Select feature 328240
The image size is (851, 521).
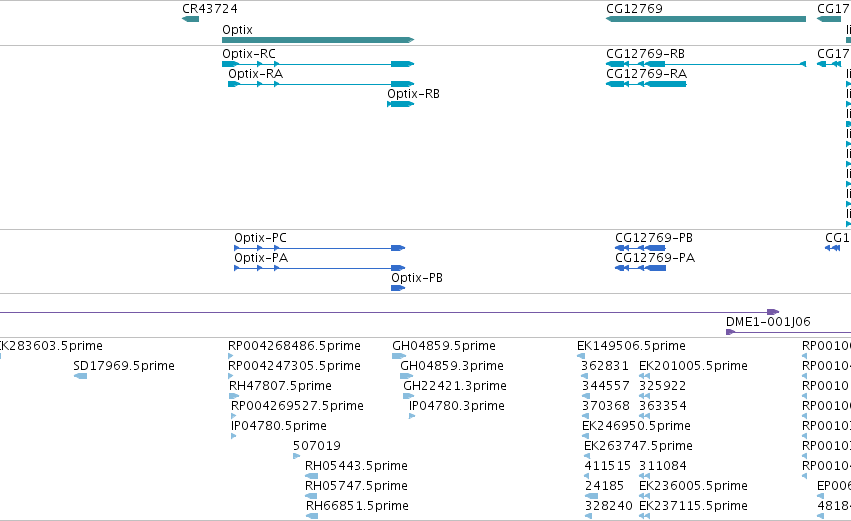point(589,517)
